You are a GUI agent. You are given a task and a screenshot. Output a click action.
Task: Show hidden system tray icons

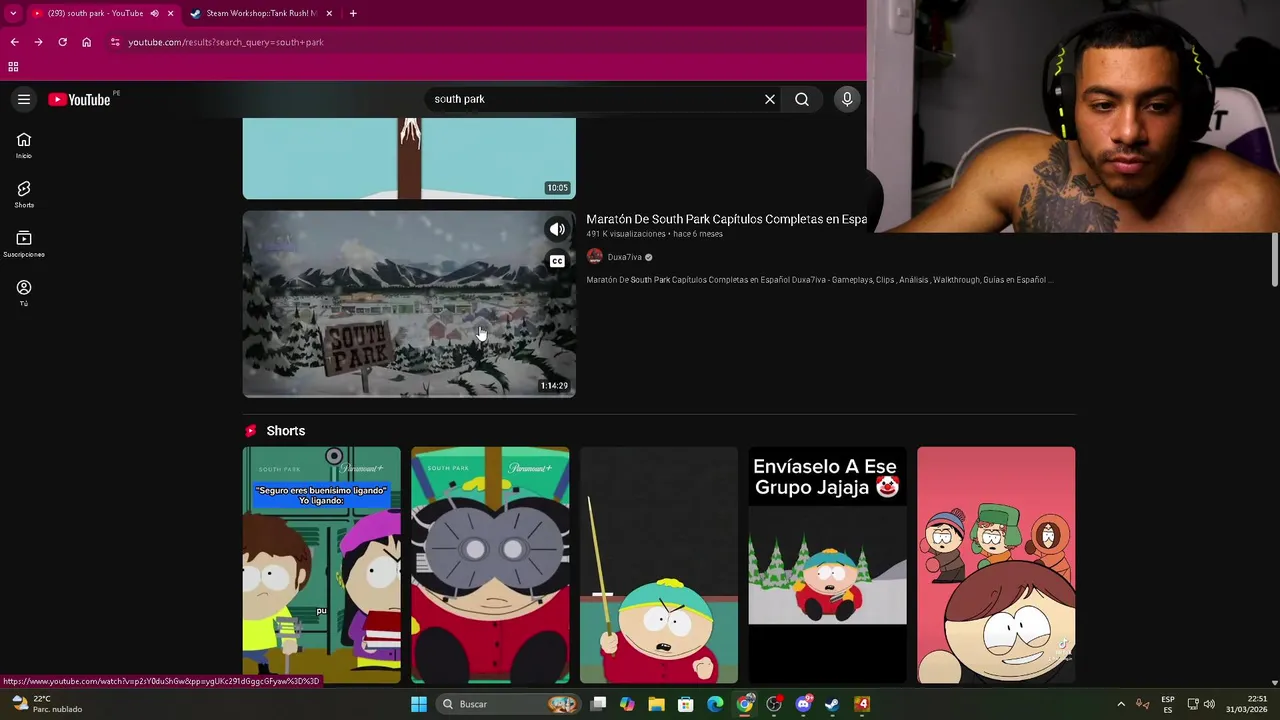tap(1121, 704)
